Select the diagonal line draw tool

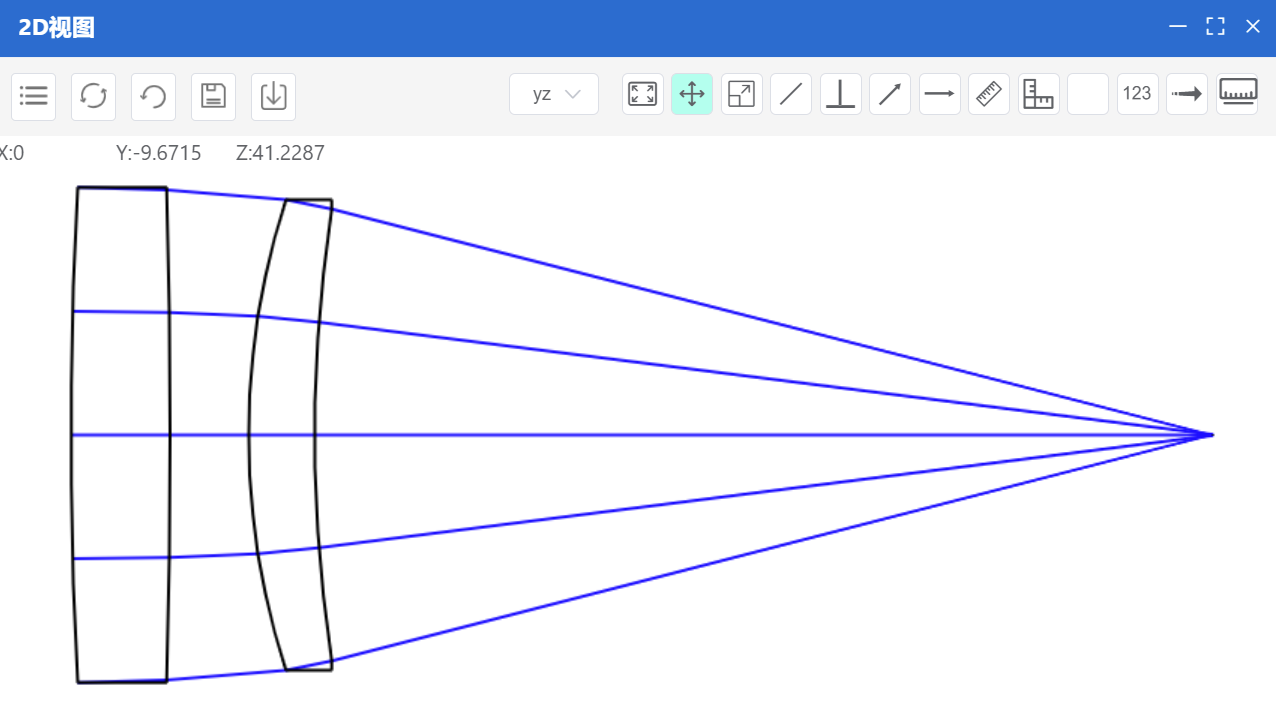coord(791,94)
